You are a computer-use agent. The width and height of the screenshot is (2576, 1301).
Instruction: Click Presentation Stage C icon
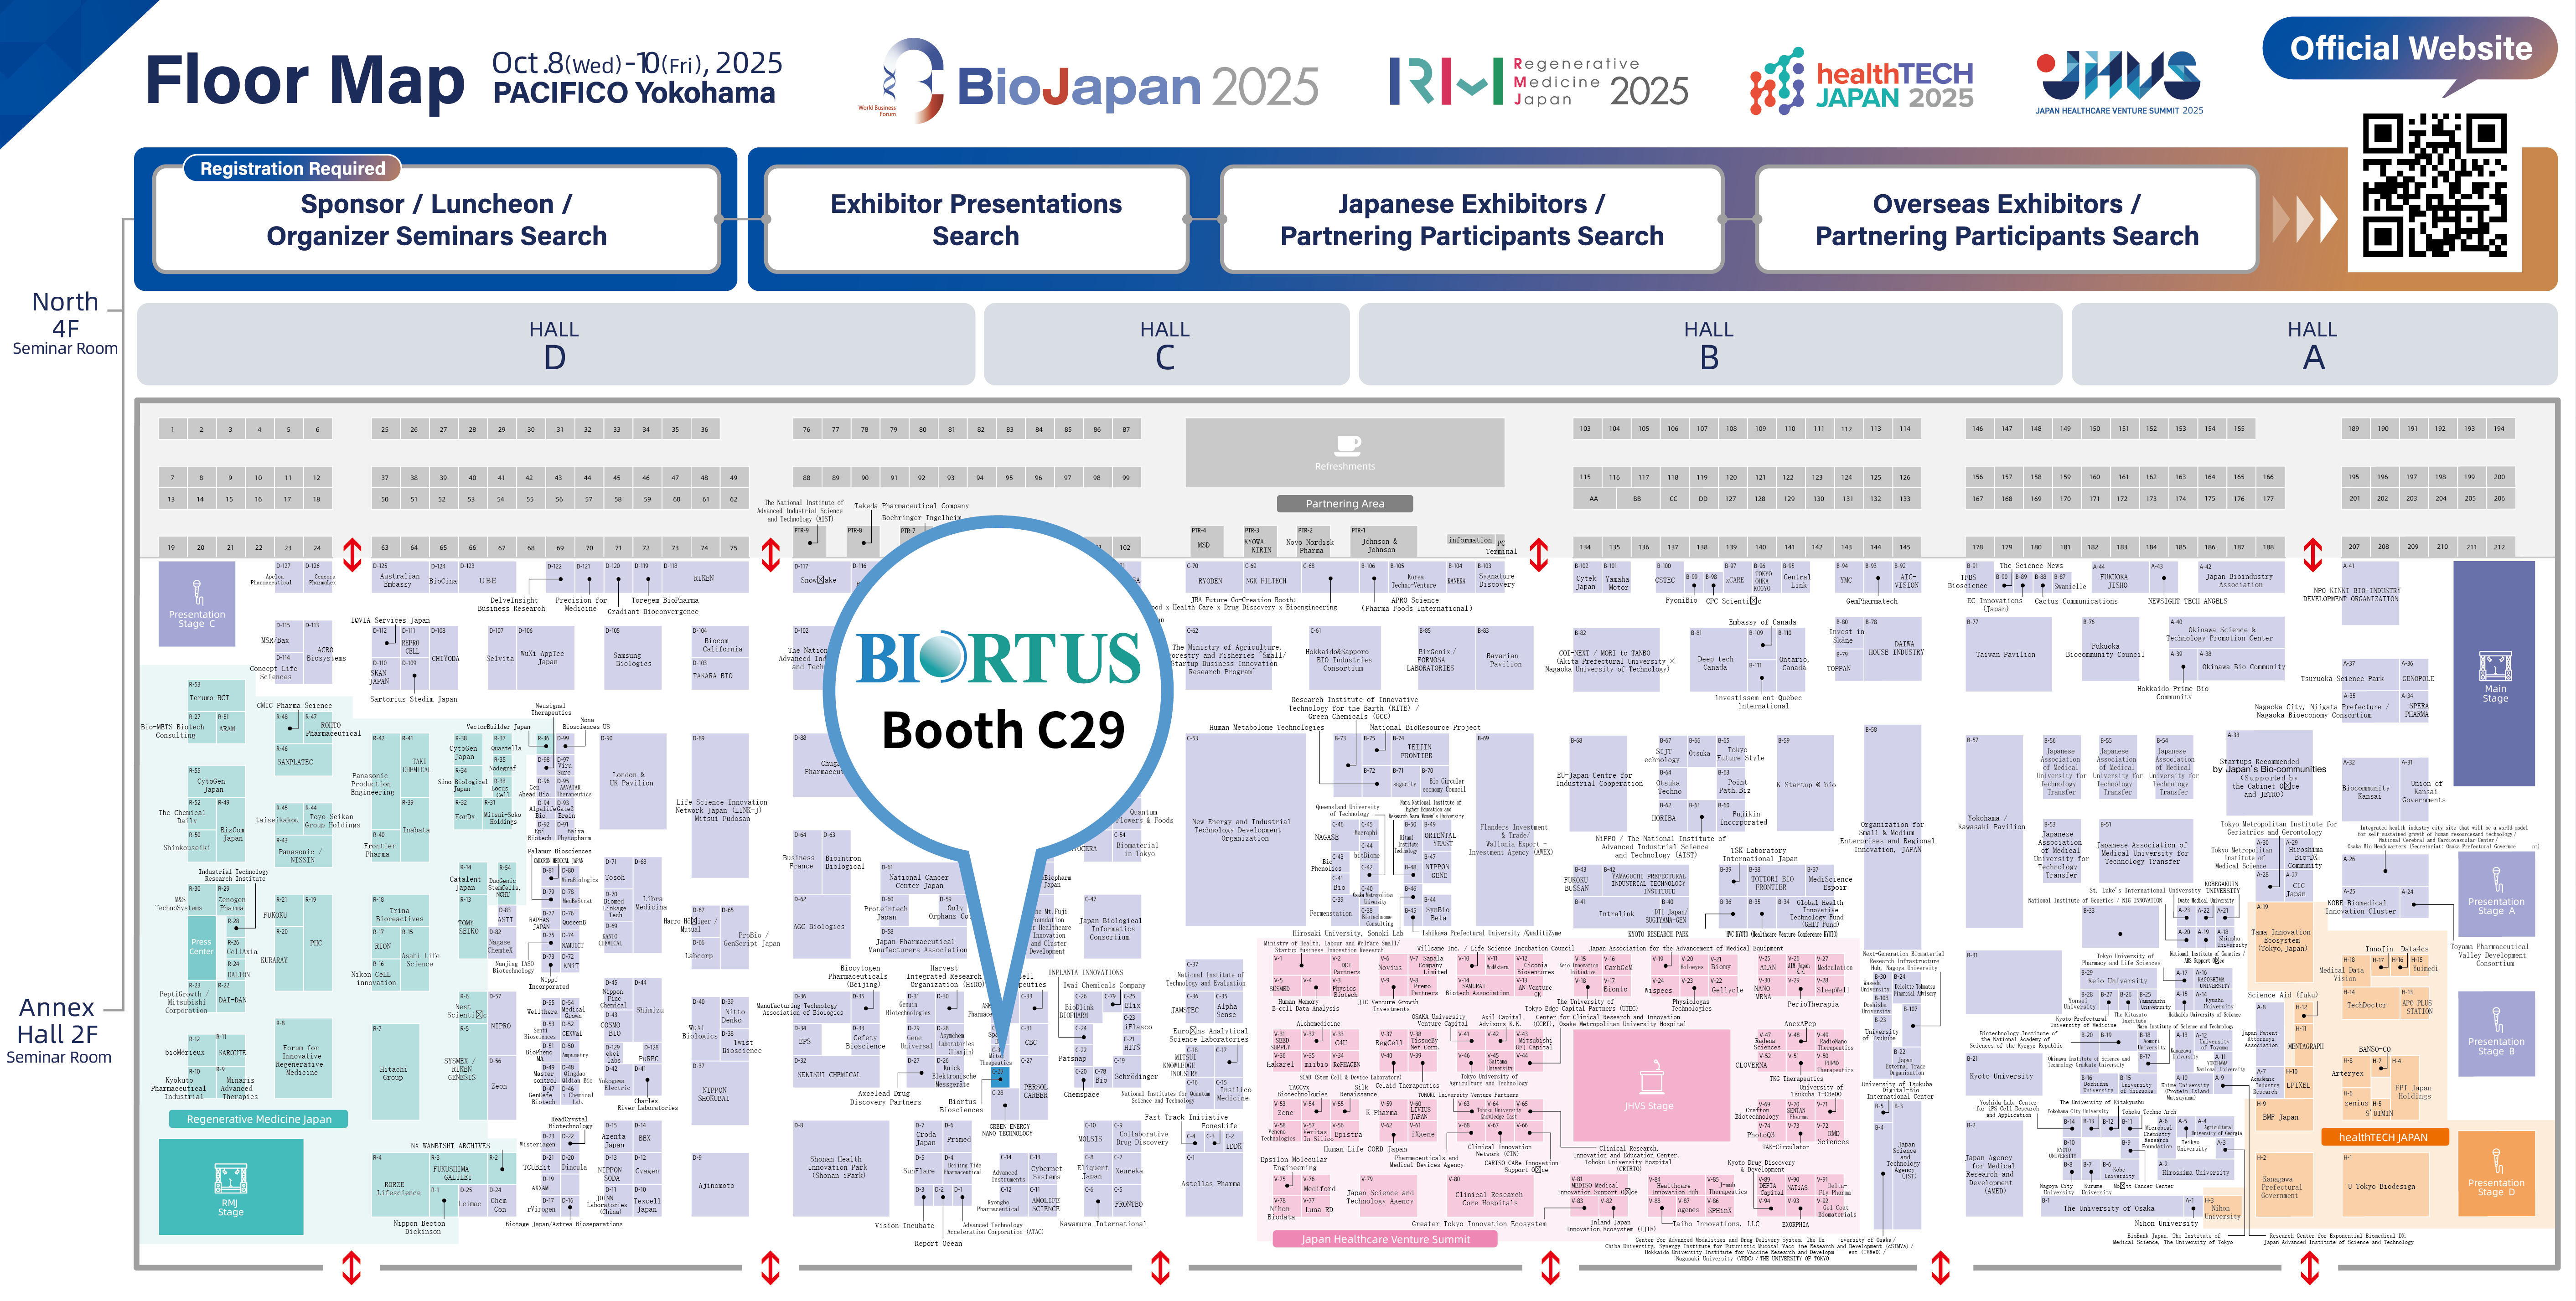coord(197,592)
